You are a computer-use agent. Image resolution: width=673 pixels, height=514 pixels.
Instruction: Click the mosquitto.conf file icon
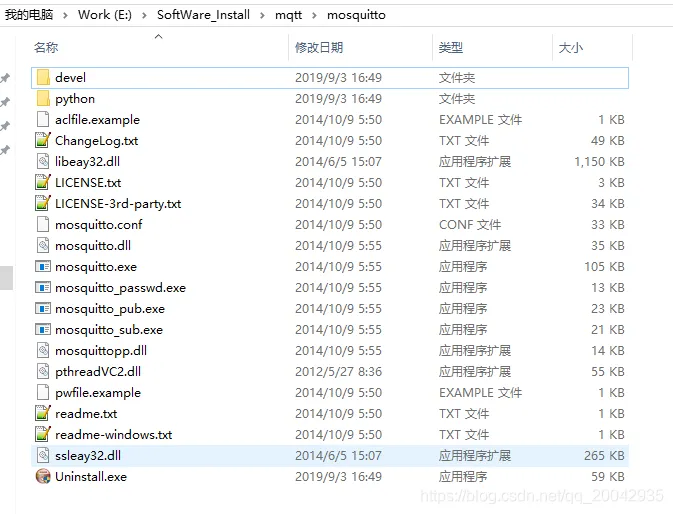click(43, 225)
